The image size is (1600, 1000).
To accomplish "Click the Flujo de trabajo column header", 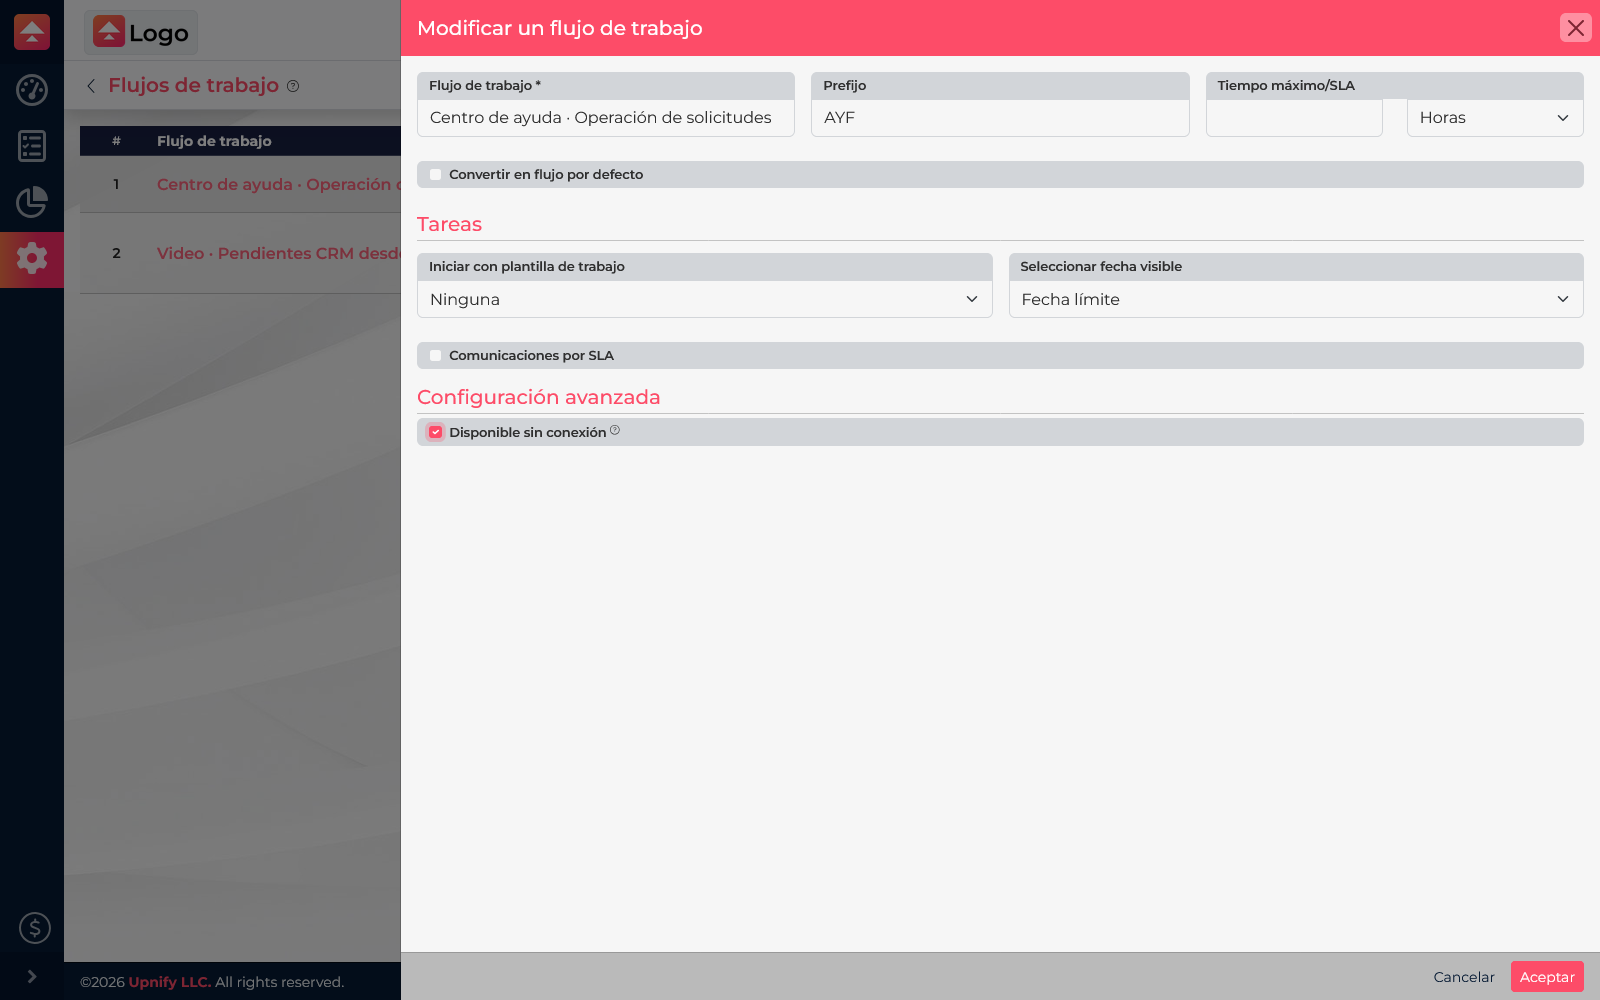I will 214,141.
